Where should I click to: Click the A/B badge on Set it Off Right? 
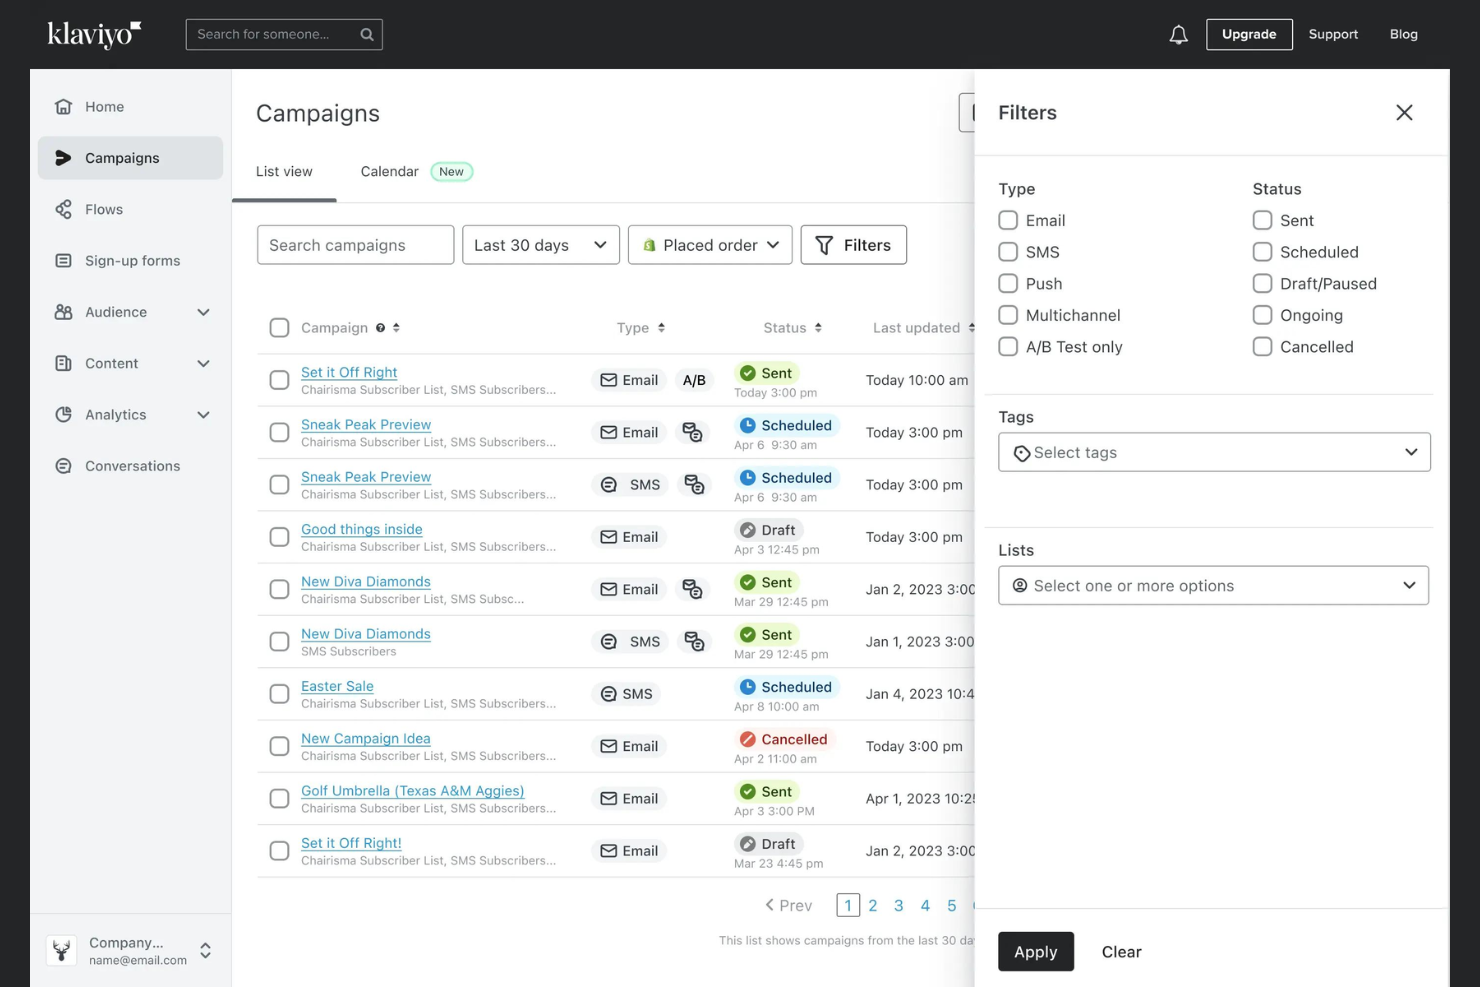[x=694, y=380]
